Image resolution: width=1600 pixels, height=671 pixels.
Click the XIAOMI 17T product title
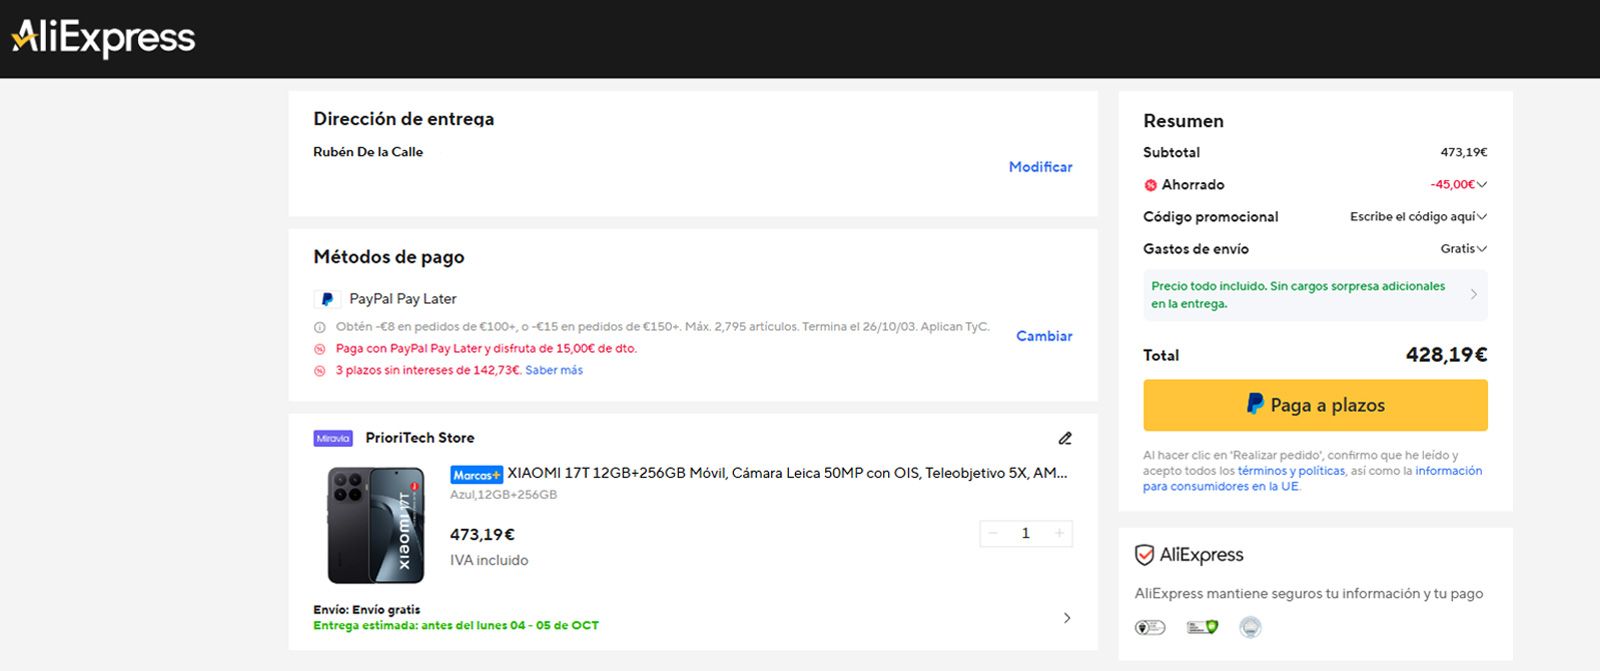[x=787, y=473]
